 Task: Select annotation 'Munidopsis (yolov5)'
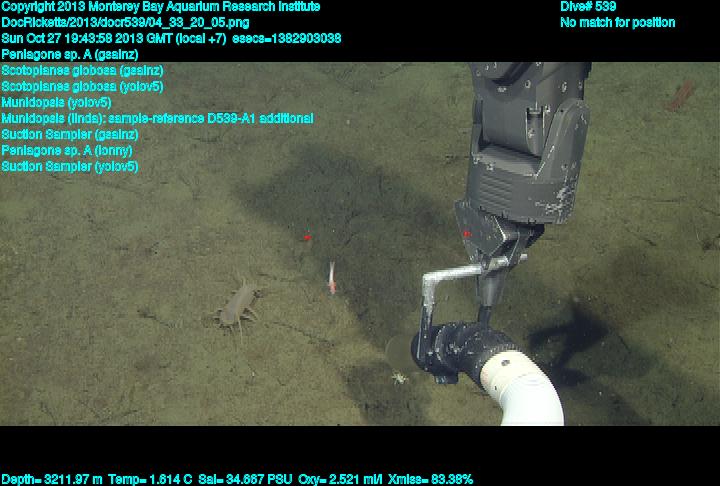(56, 102)
